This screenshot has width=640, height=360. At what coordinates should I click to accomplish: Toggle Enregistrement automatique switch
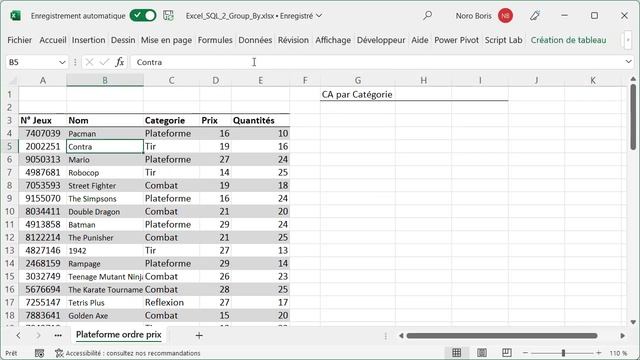143,16
